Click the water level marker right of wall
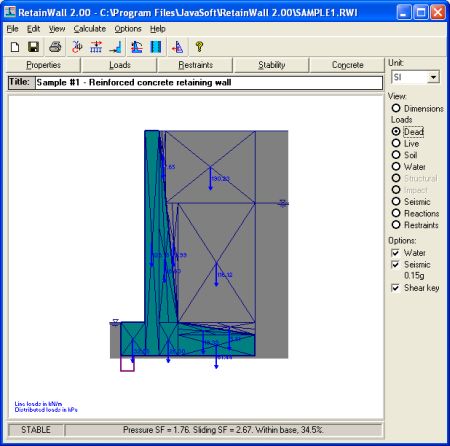Viewport: 450px width, 446px height. point(283,203)
